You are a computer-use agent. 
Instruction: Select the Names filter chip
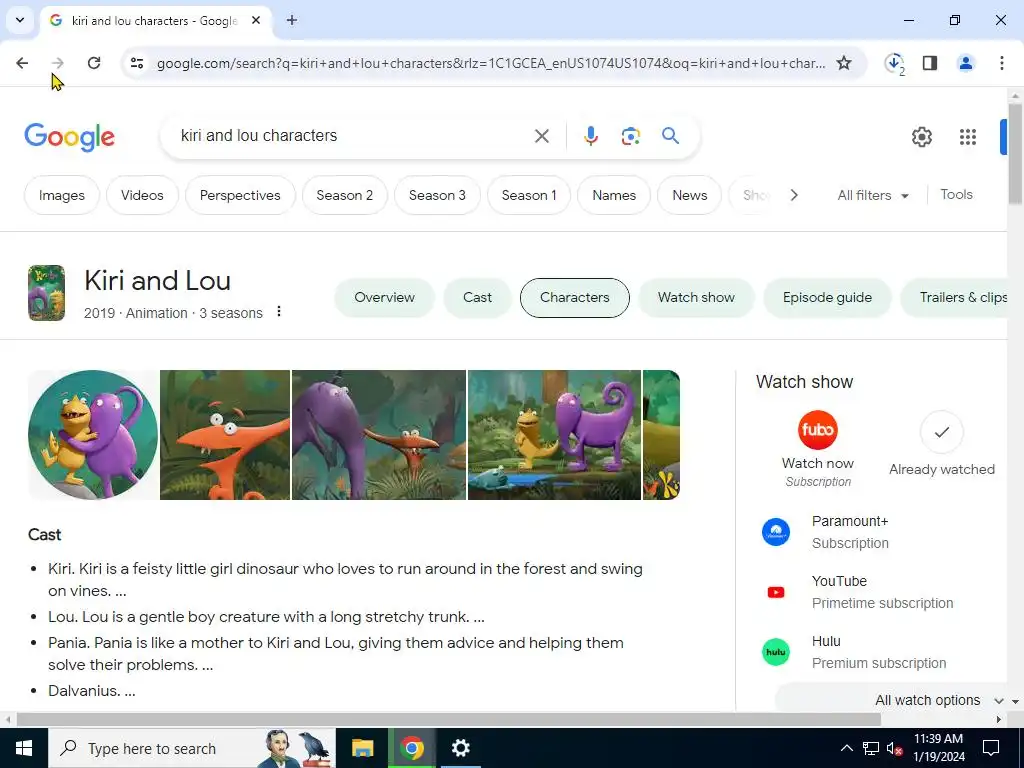pyautogui.click(x=614, y=195)
